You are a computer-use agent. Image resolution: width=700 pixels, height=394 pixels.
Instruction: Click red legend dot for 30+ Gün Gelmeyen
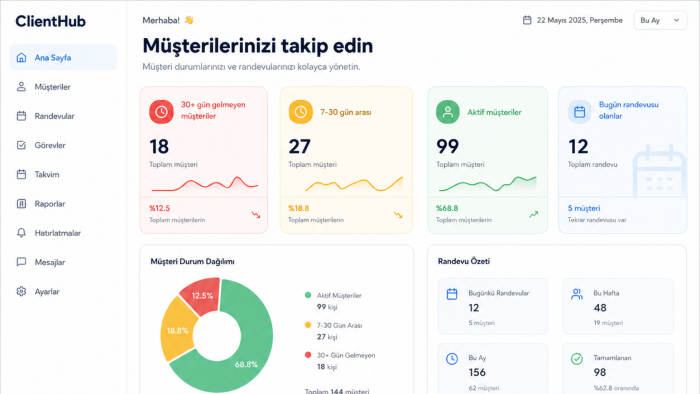click(x=308, y=355)
